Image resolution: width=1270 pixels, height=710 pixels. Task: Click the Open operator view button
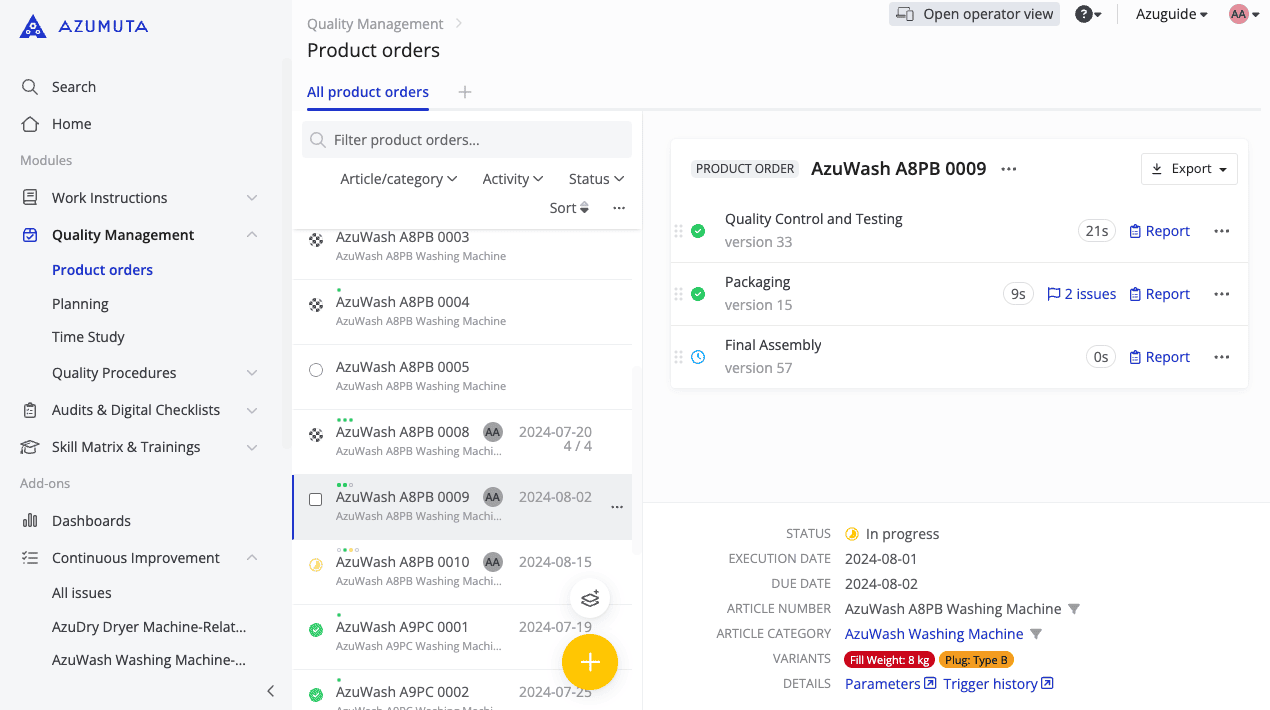(x=974, y=14)
